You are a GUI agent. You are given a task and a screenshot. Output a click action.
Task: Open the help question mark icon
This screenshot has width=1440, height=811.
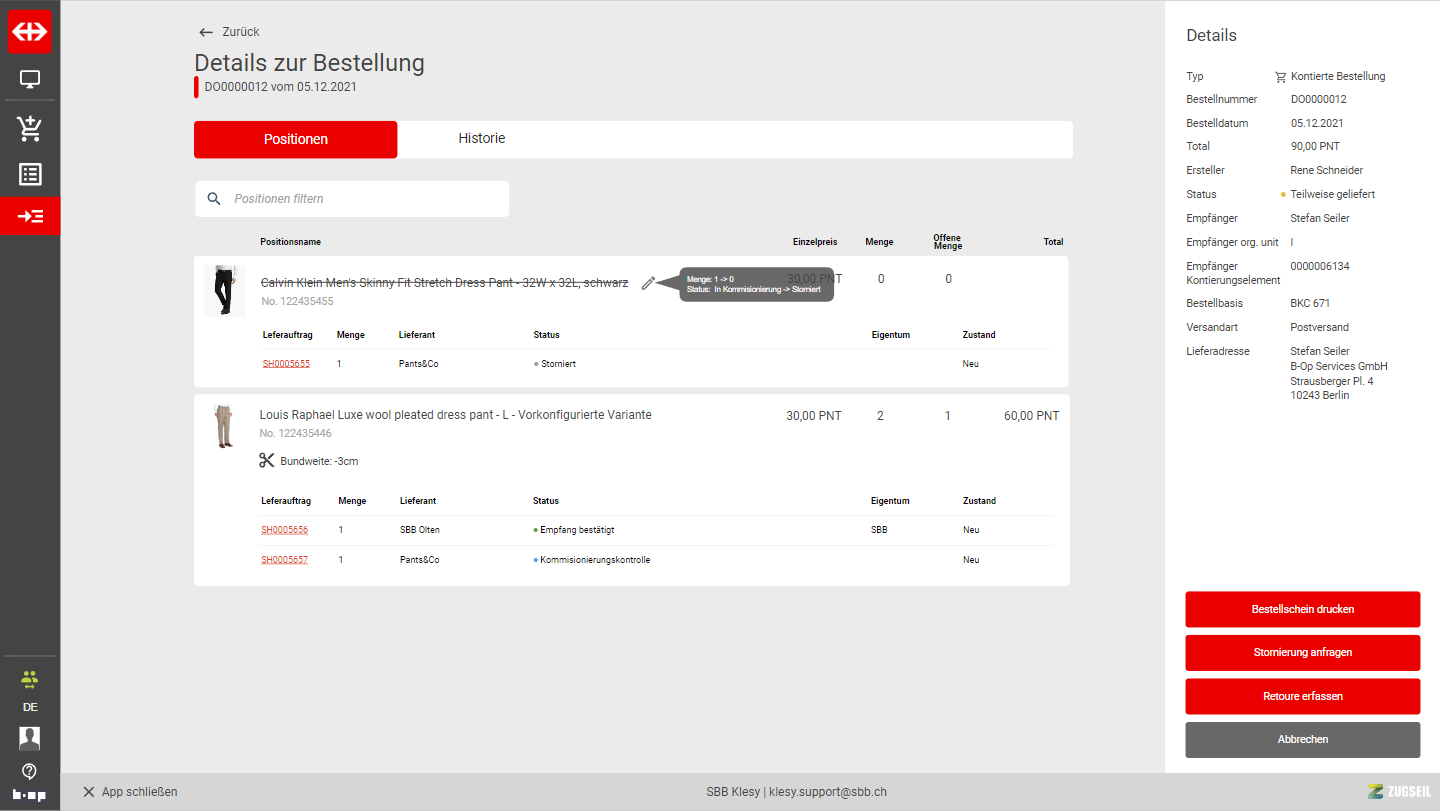pos(30,771)
